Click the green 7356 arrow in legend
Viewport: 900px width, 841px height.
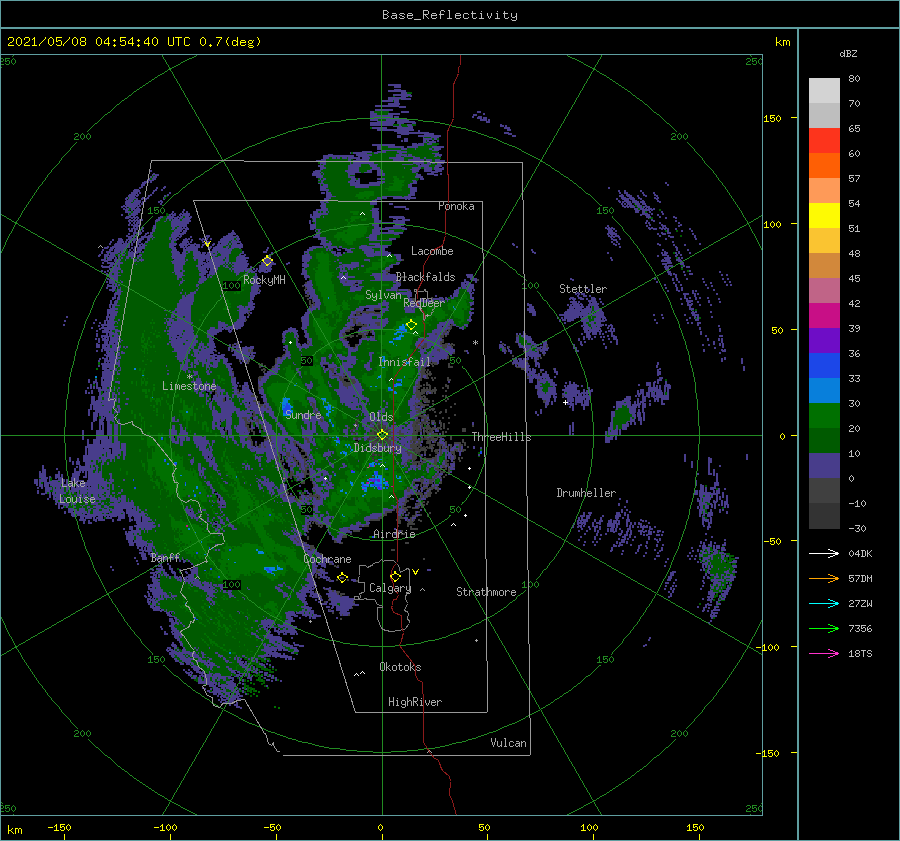(x=824, y=629)
